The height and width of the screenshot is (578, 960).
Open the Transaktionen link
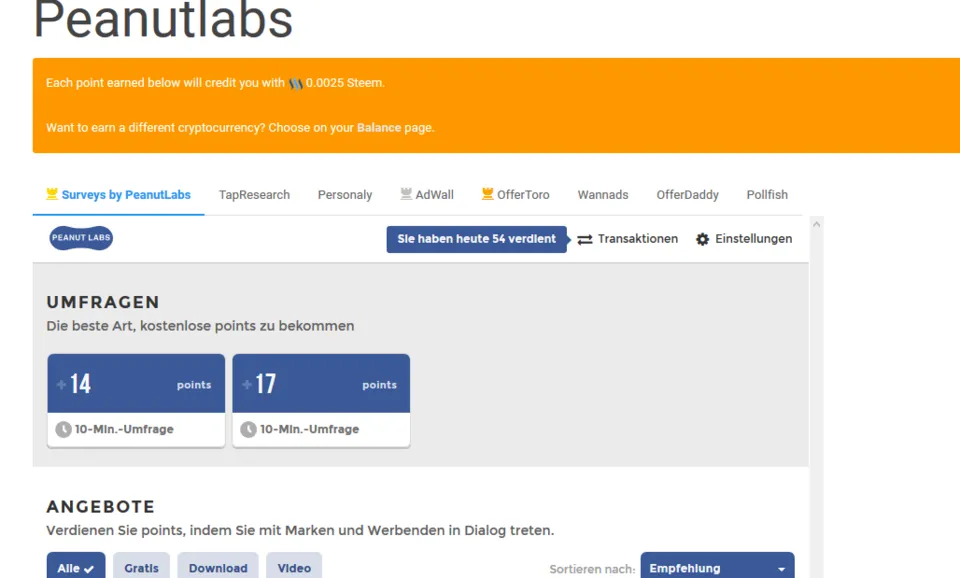(628, 239)
